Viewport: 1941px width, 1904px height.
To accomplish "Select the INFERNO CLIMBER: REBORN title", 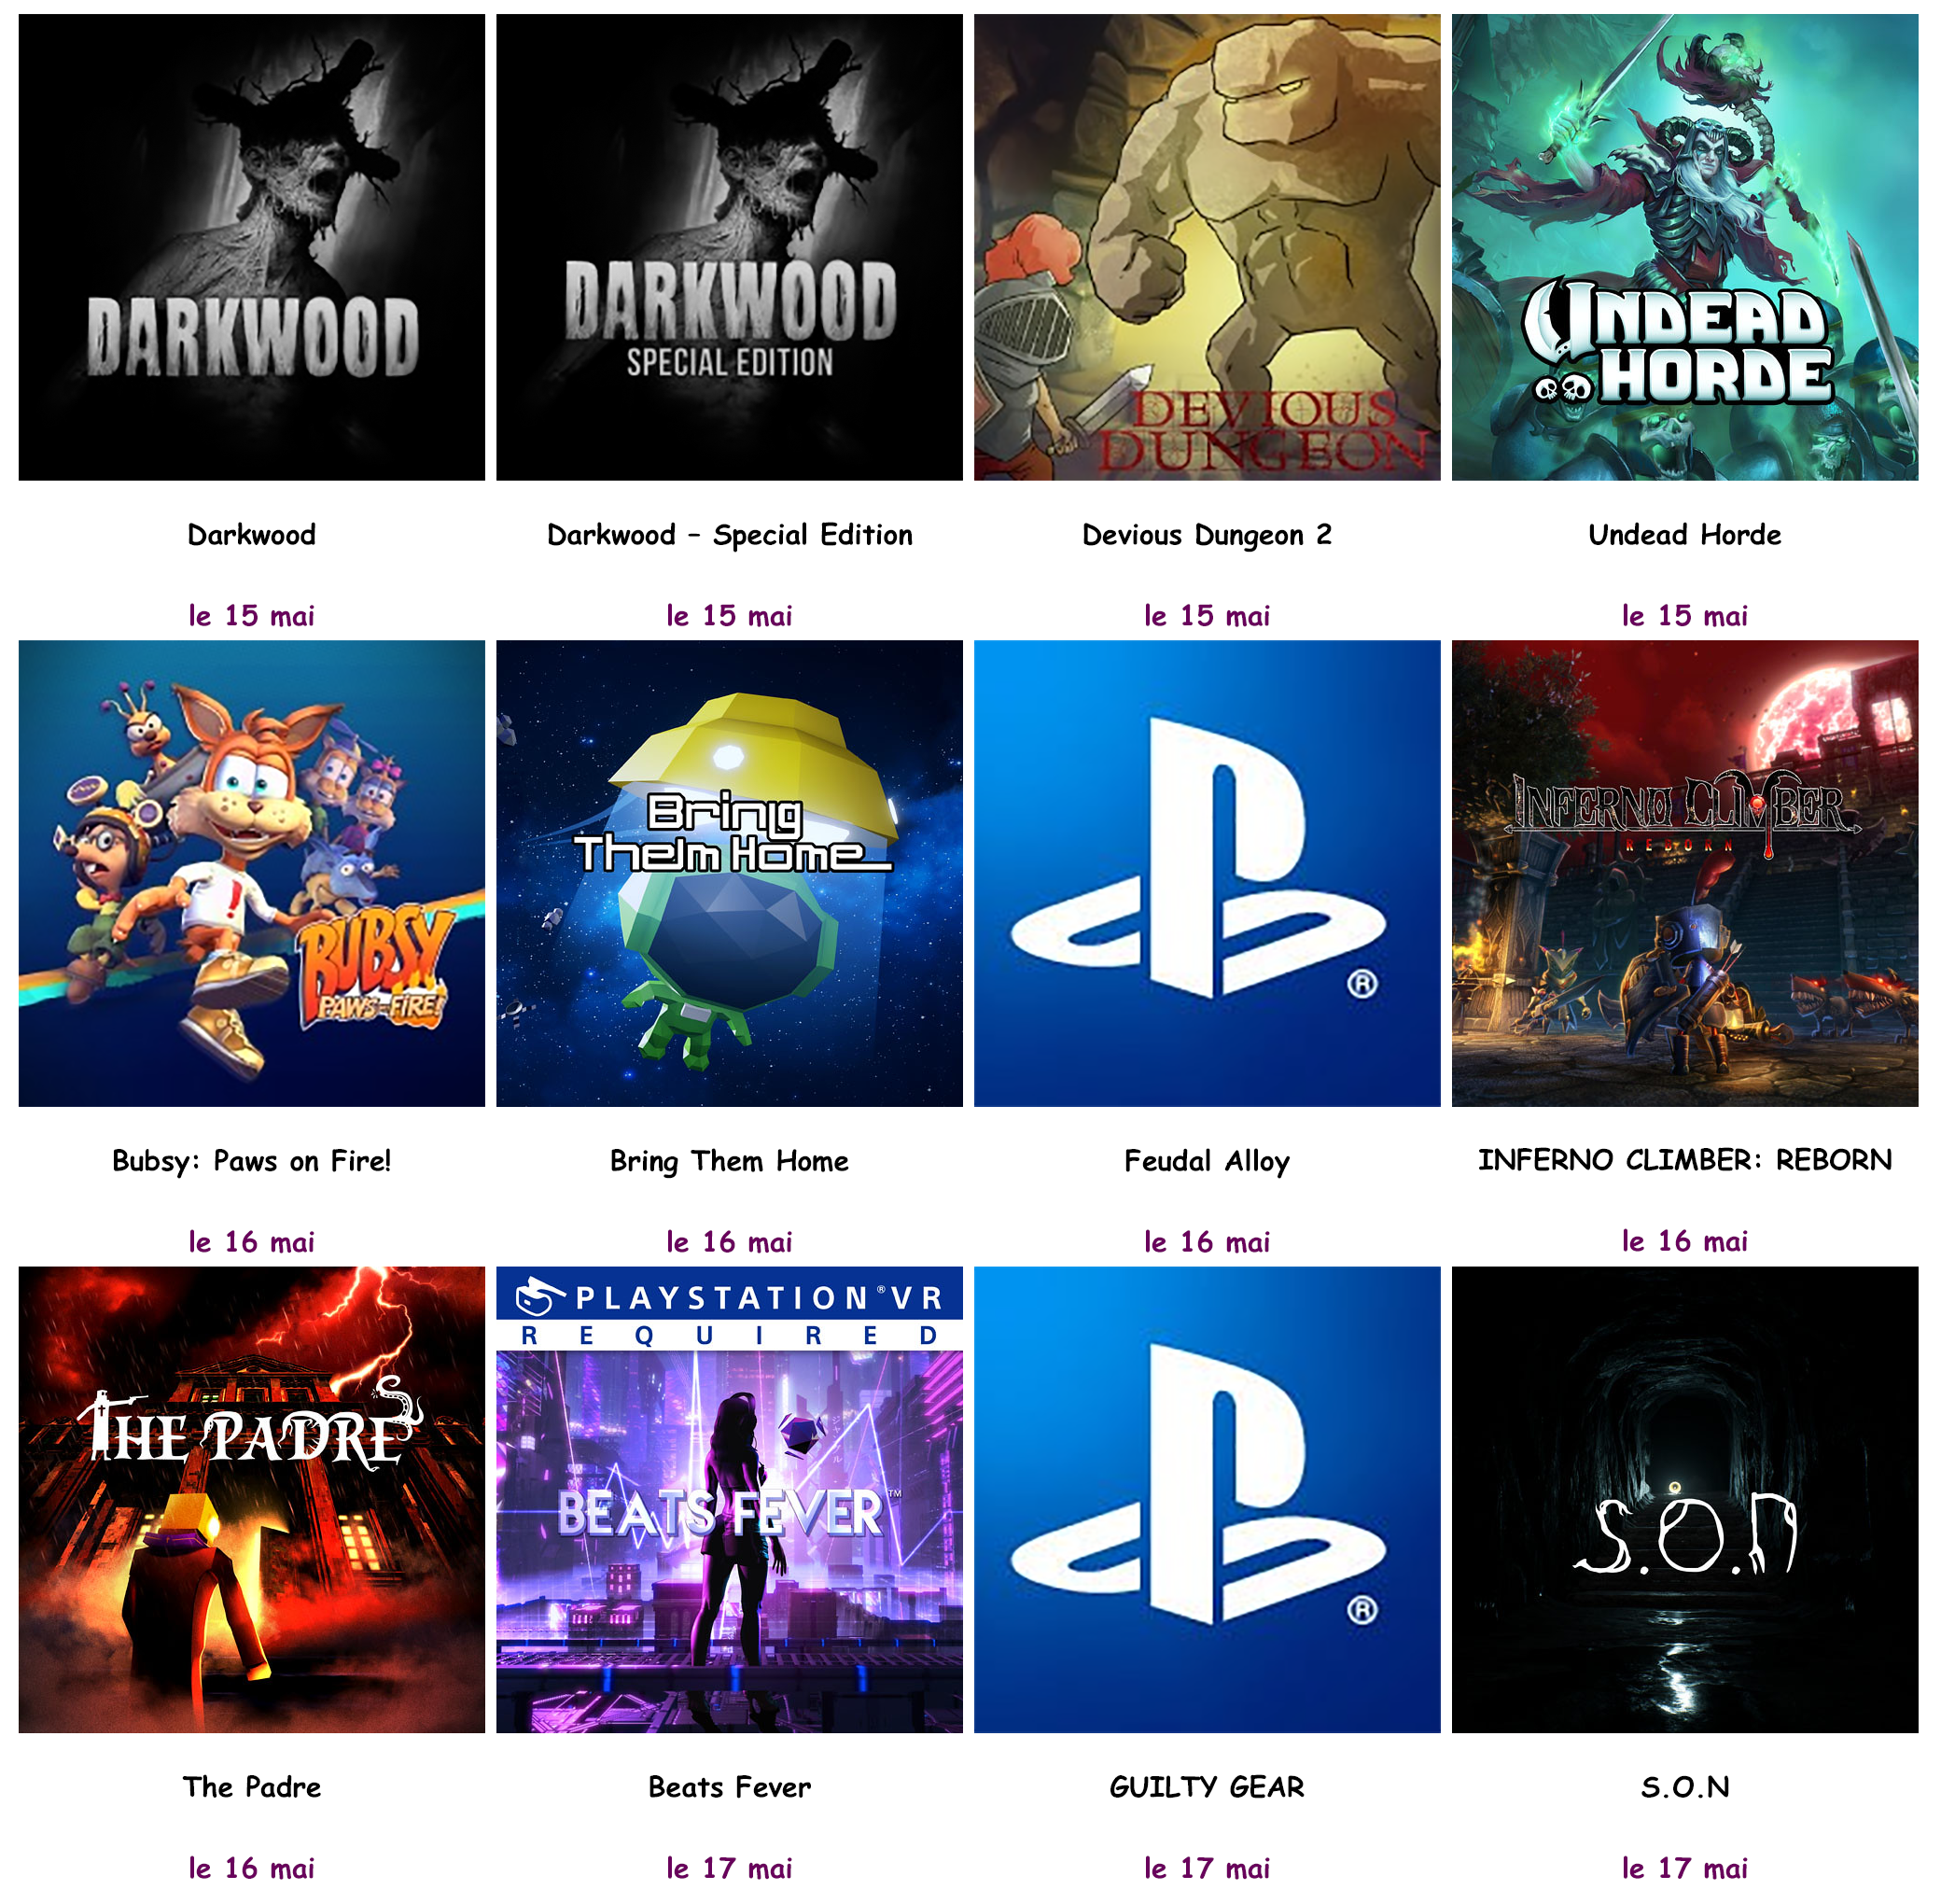I will (x=1685, y=1160).
